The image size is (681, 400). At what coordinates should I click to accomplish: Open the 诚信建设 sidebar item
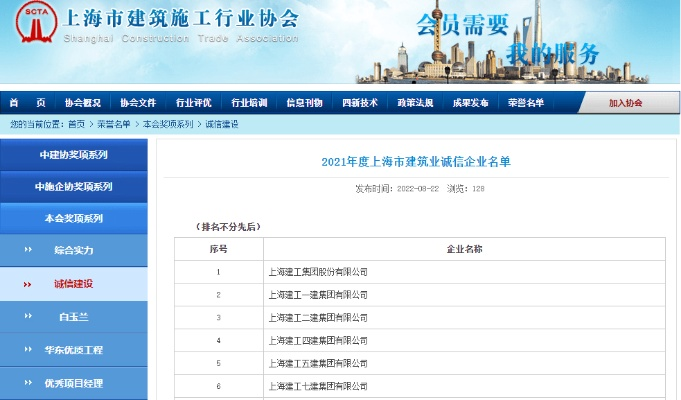[74, 284]
